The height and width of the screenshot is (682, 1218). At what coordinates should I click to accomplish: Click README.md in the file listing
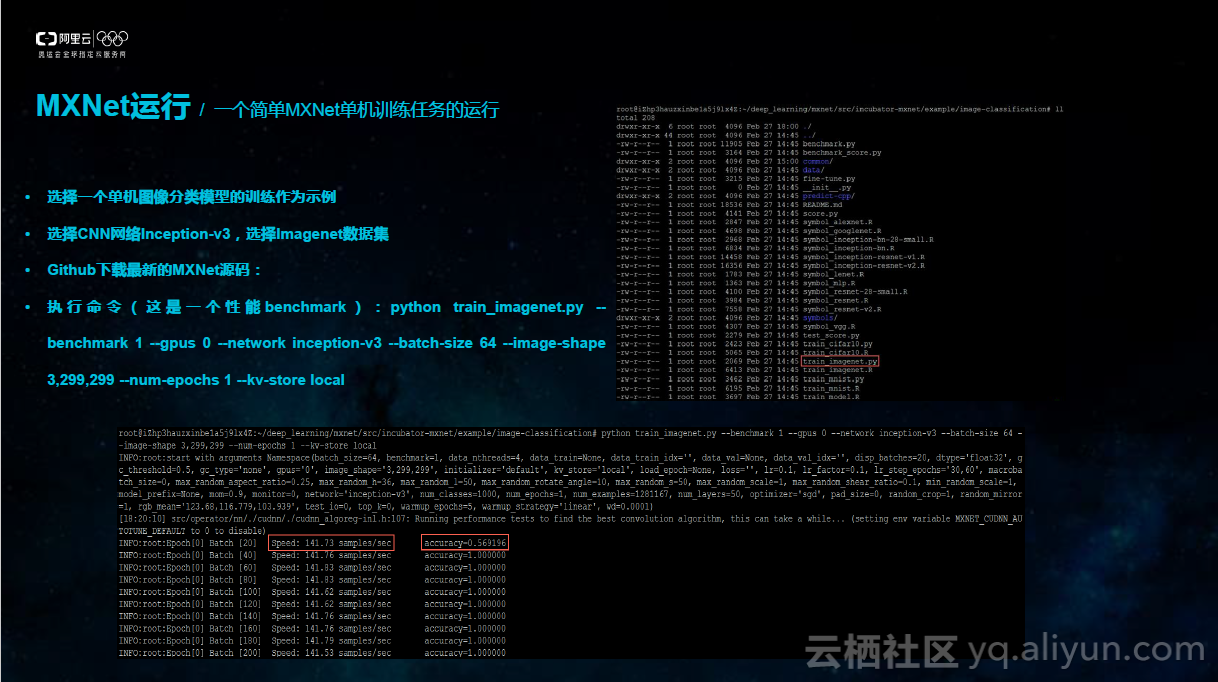tap(823, 205)
